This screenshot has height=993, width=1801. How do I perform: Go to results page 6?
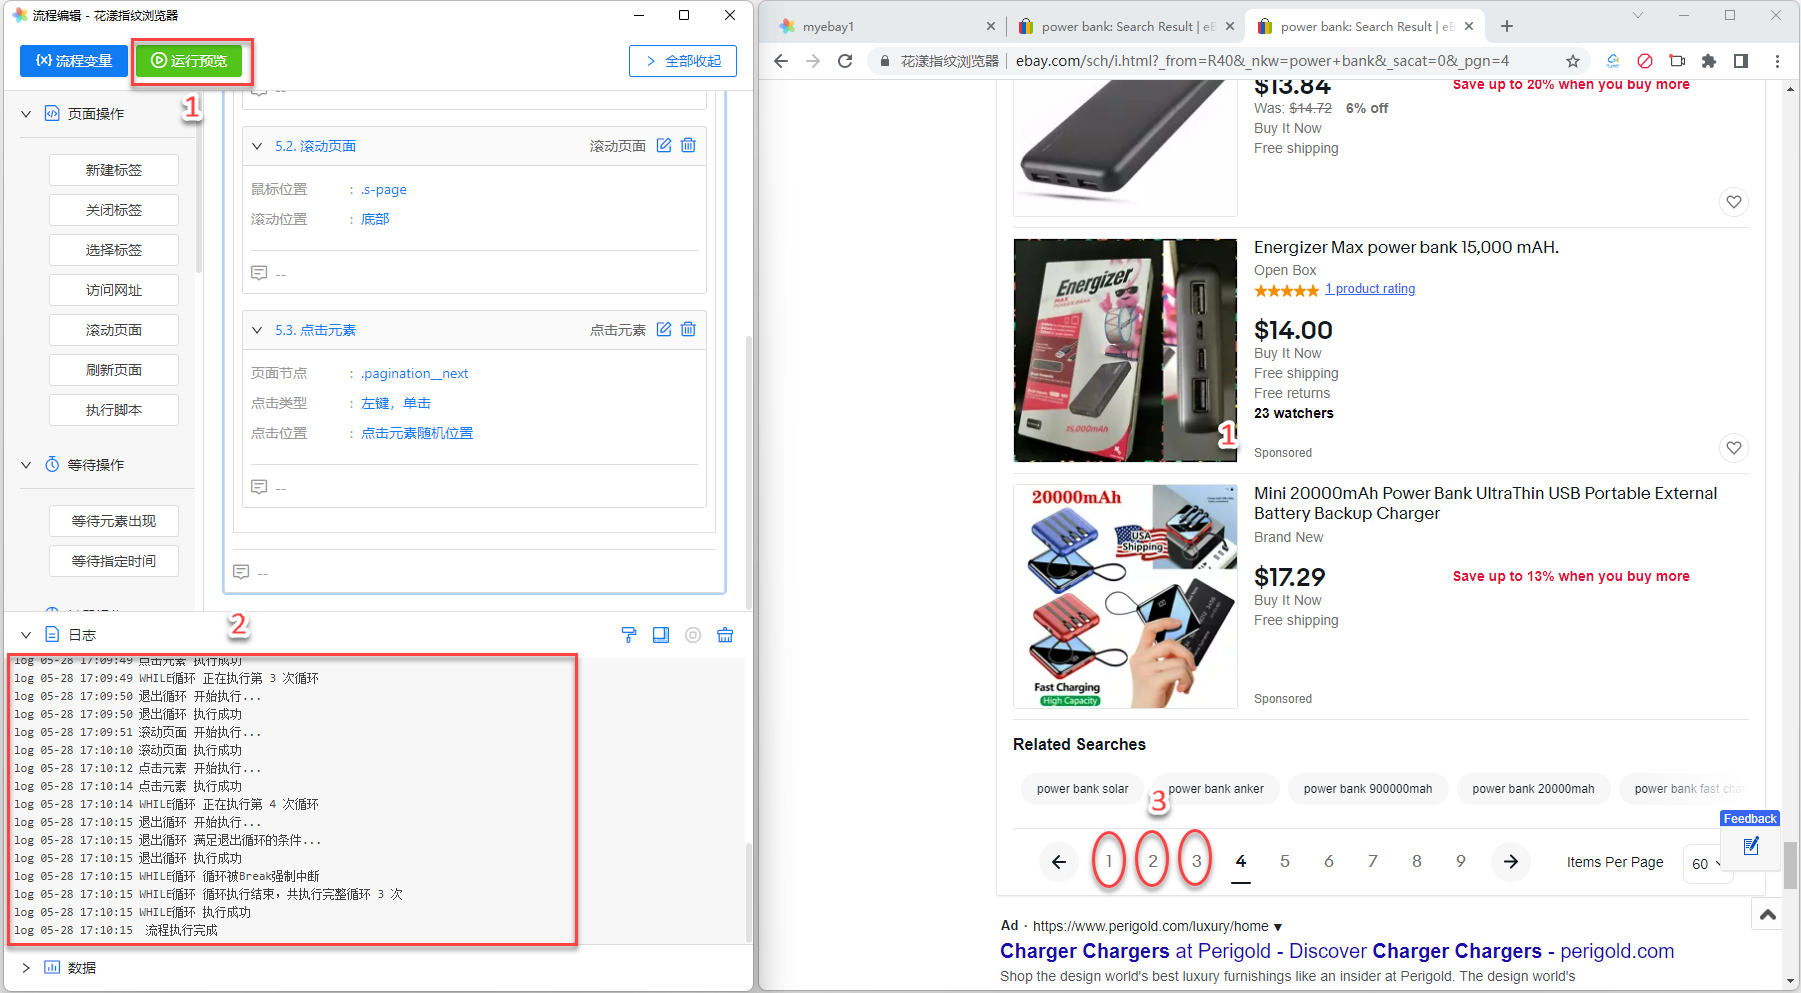(1329, 861)
